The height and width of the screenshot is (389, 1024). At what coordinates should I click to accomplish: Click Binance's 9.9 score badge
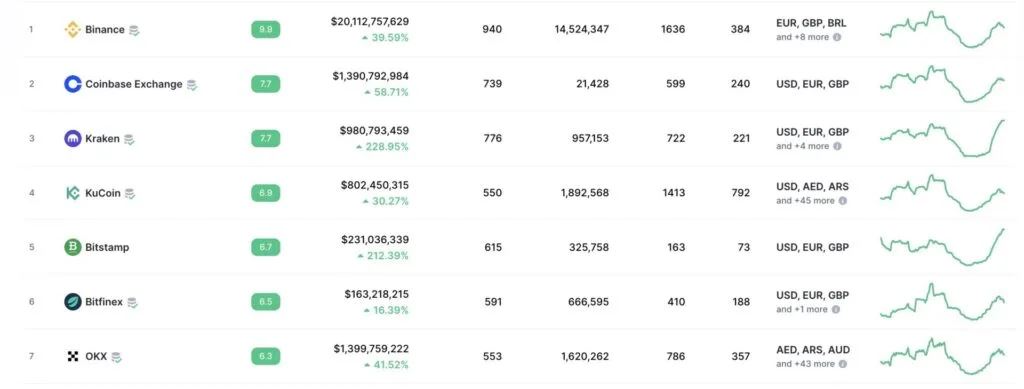[x=266, y=29]
